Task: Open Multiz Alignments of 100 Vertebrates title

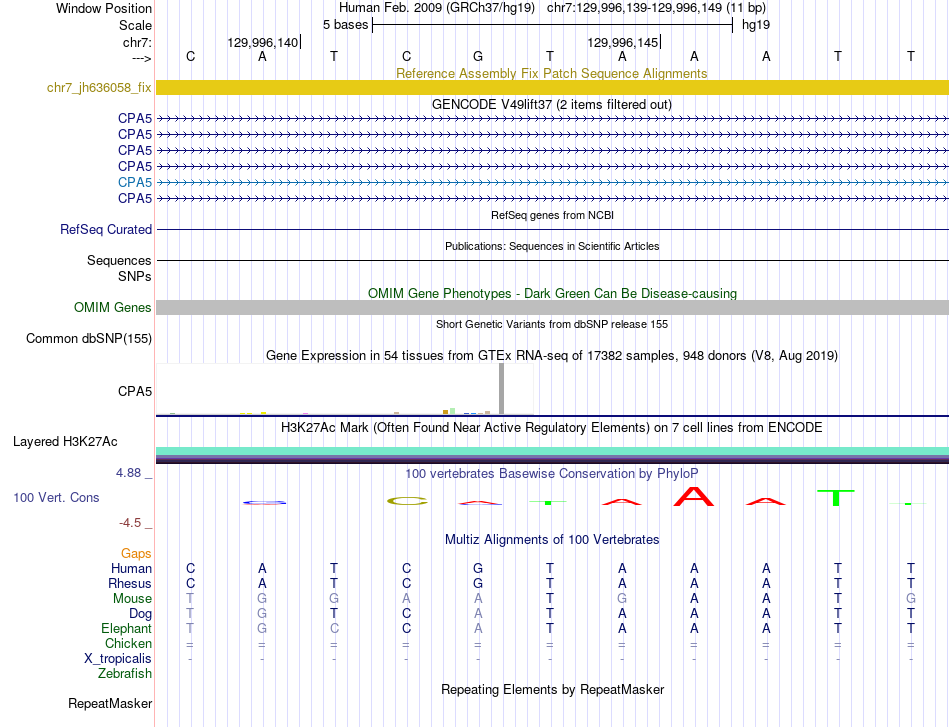Action: click(x=551, y=540)
